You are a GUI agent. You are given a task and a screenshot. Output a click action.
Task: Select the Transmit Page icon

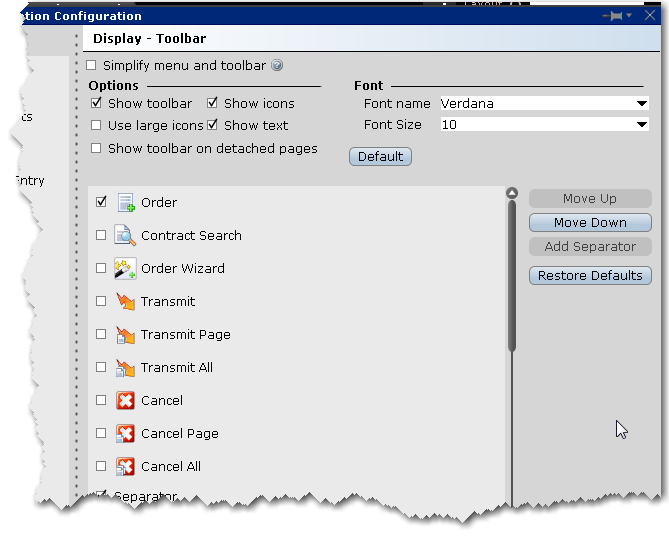(126, 335)
